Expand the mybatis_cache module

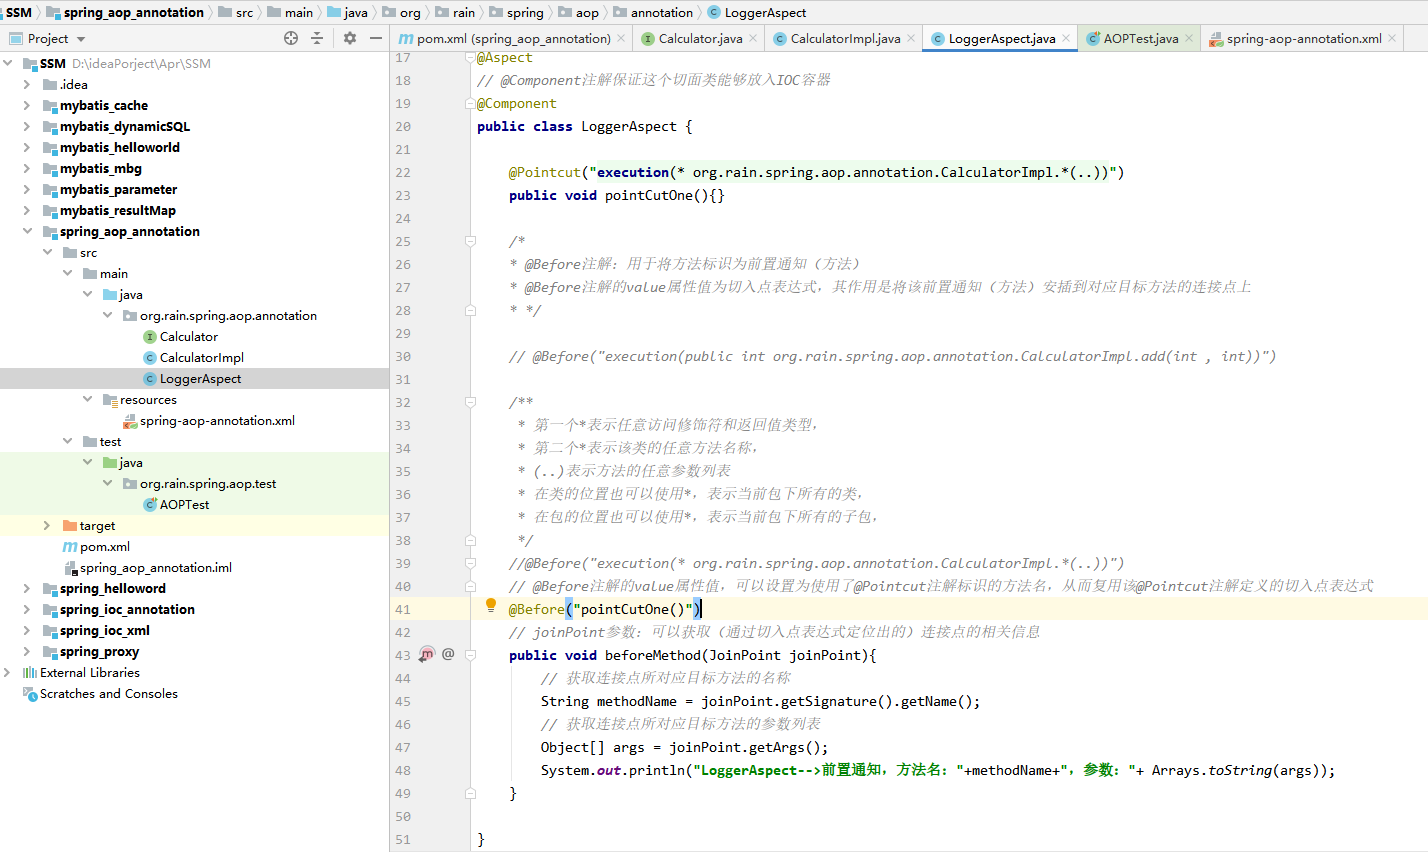[27, 105]
